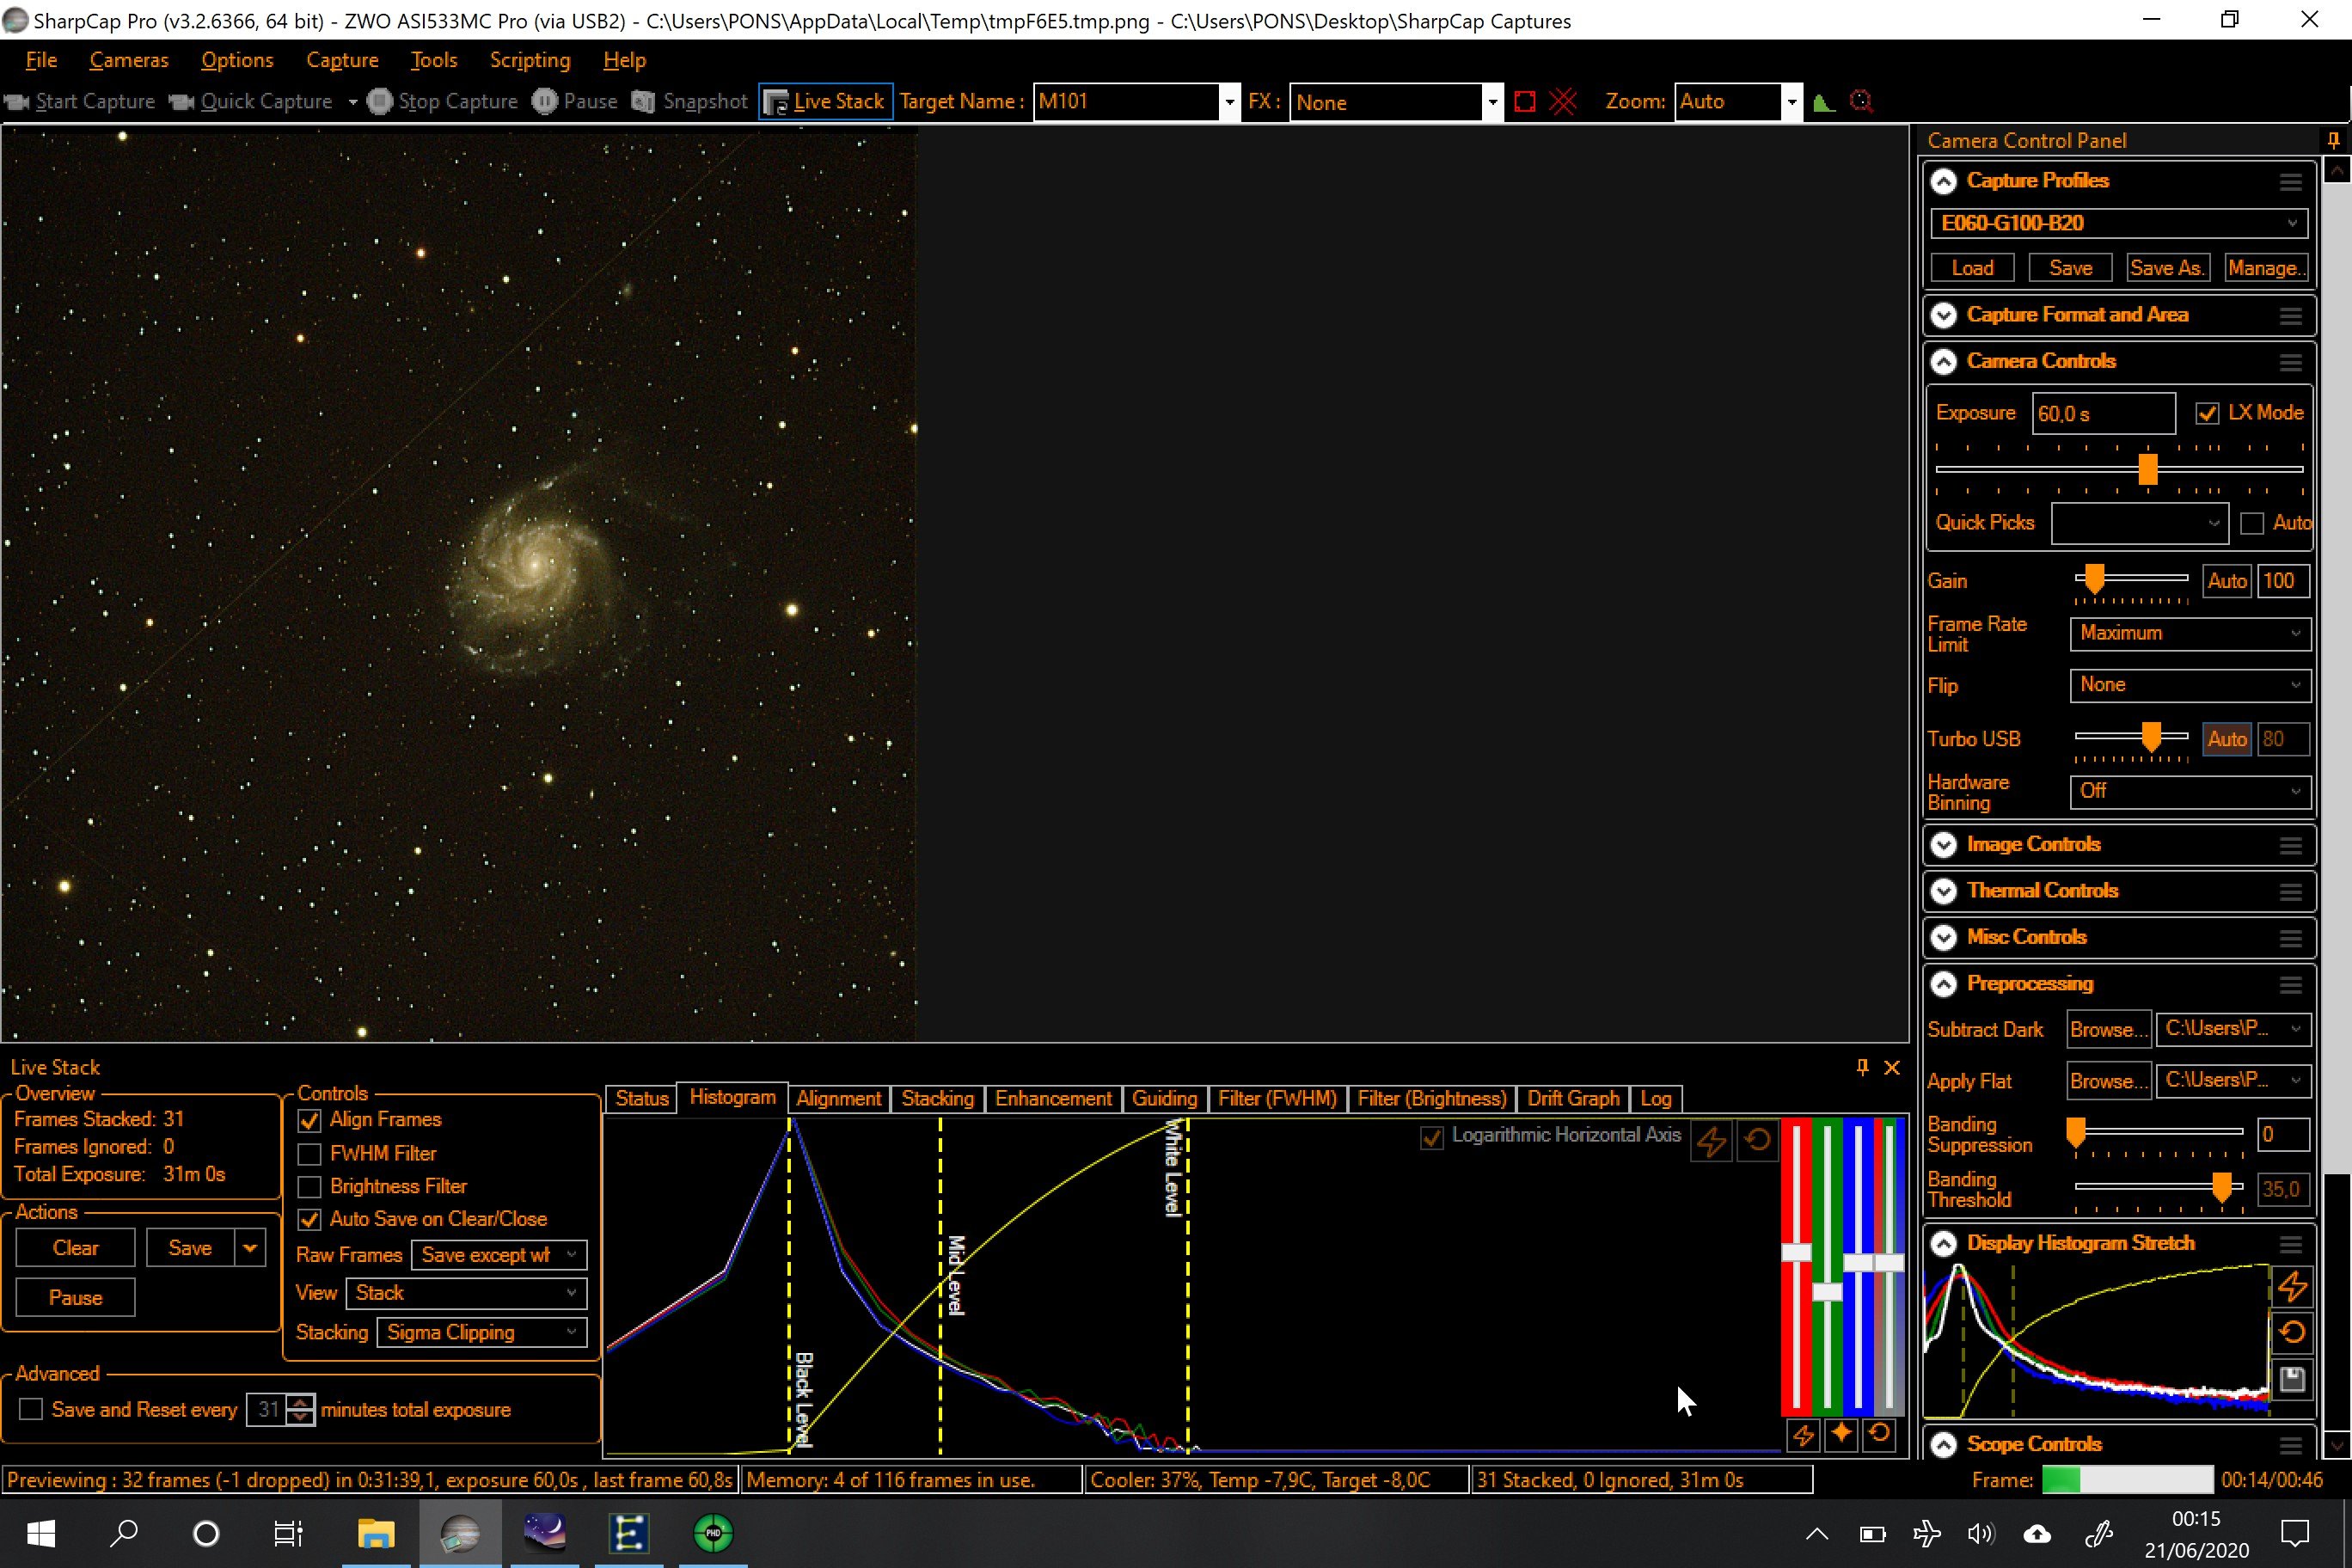Expand the Thermal Controls section

pos(1944,891)
